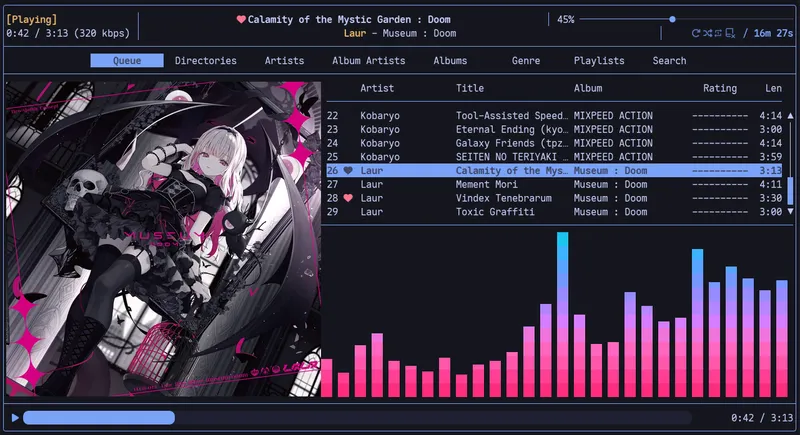Click the scroll-up arrow of the queue
The width and height of the screenshot is (800, 435).
(790, 116)
